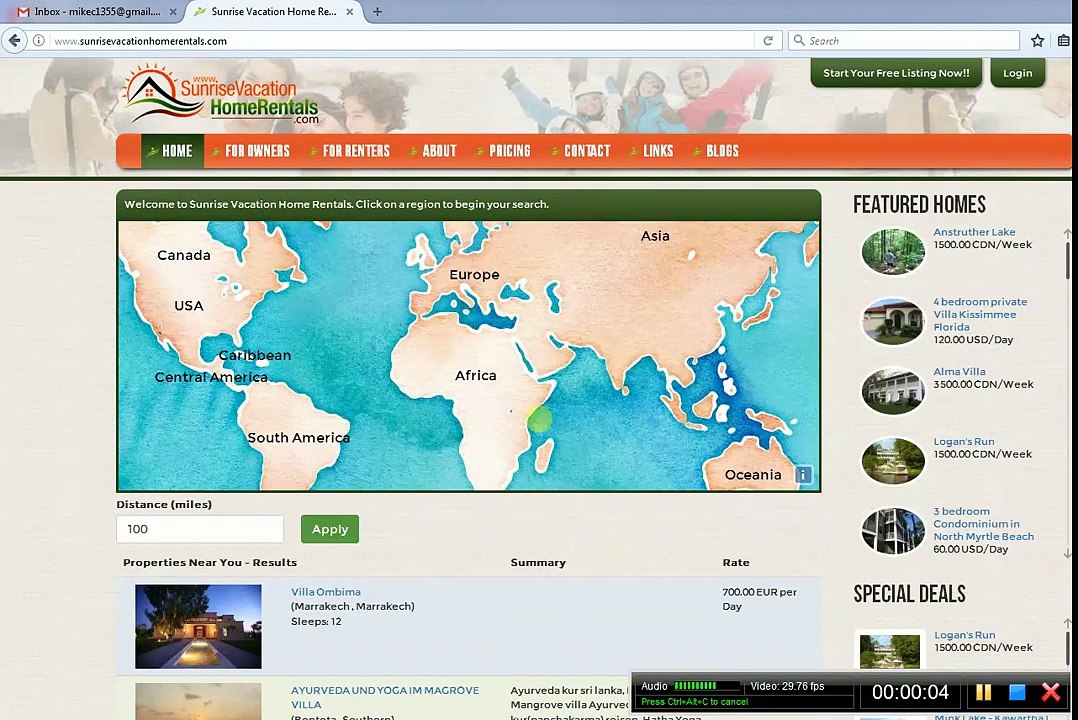Select the Caribbean region on map

point(255,355)
